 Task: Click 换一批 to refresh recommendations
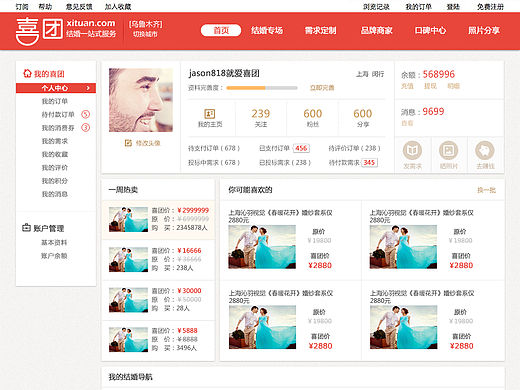(x=486, y=190)
